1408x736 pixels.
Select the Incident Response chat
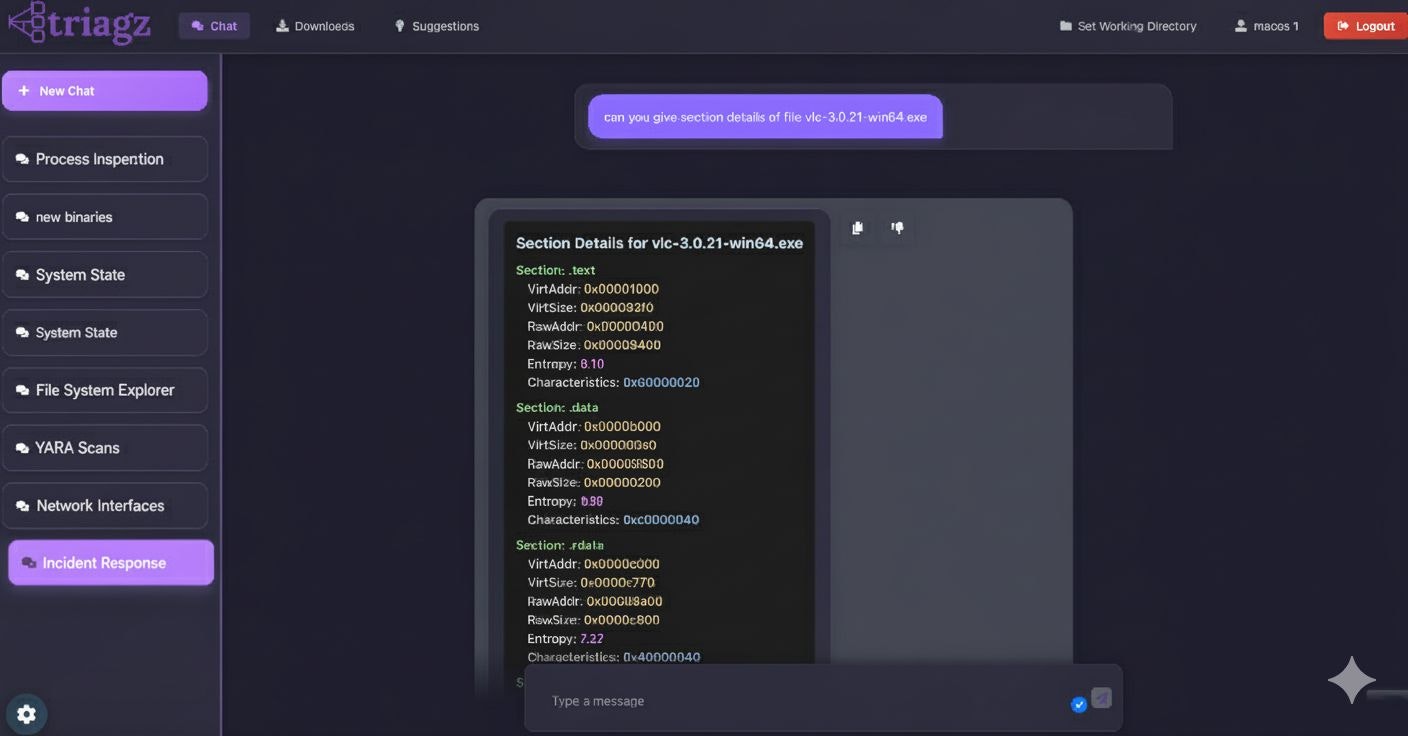[111, 563]
